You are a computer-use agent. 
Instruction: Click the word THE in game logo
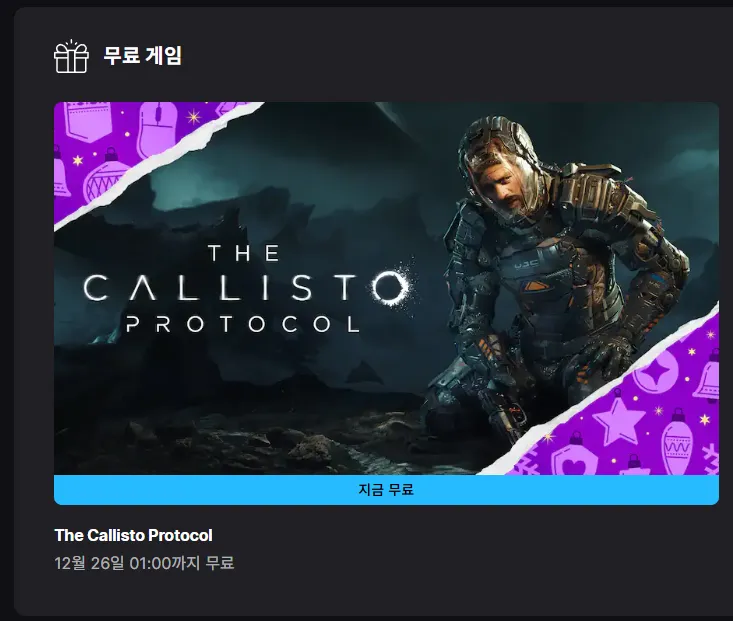click(244, 253)
